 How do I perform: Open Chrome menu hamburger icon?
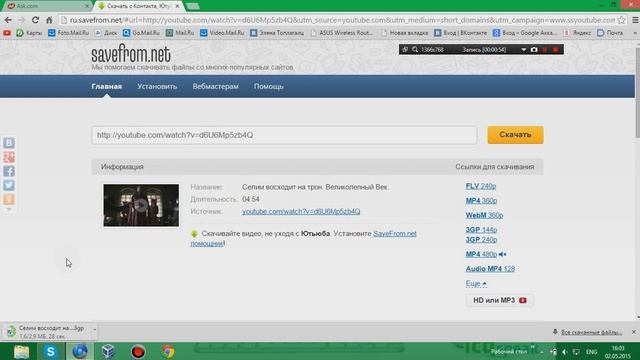pos(635,20)
